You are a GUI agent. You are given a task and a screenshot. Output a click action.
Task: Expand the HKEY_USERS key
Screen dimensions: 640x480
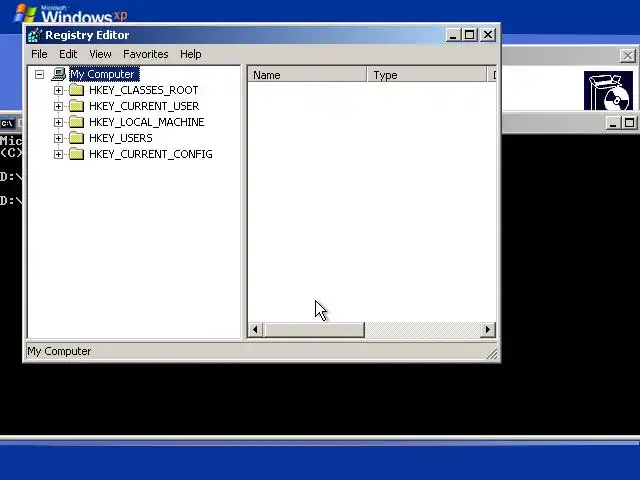pyautogui.click(x=58, y=138)
